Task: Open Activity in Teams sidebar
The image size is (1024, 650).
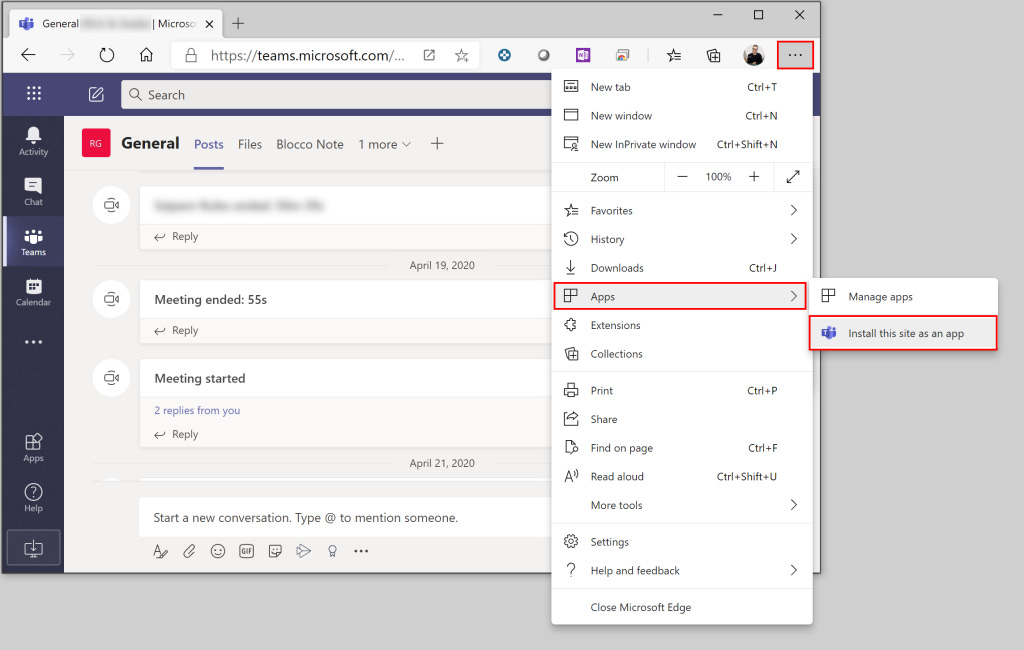Action: pyautogui.click(x=33, y=141)
